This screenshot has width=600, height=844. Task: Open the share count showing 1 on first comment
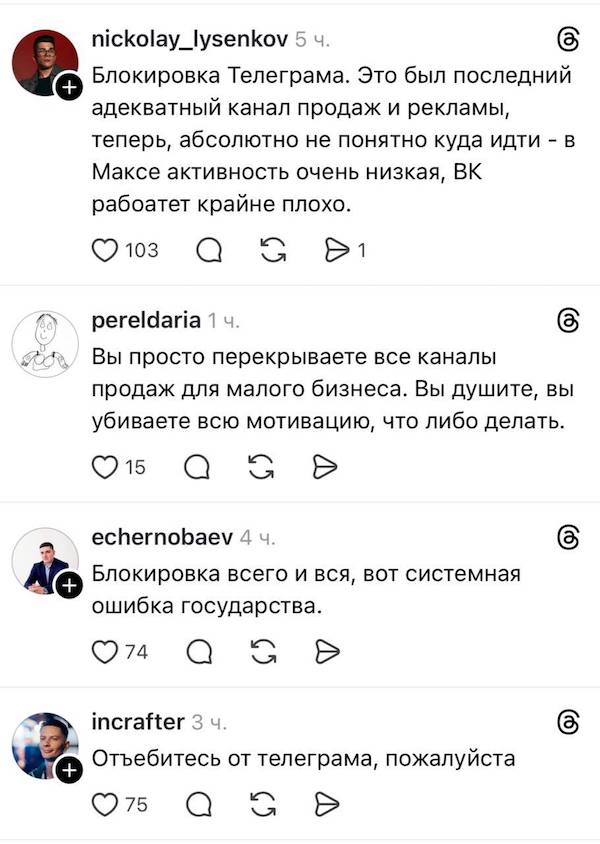(360, 250)
